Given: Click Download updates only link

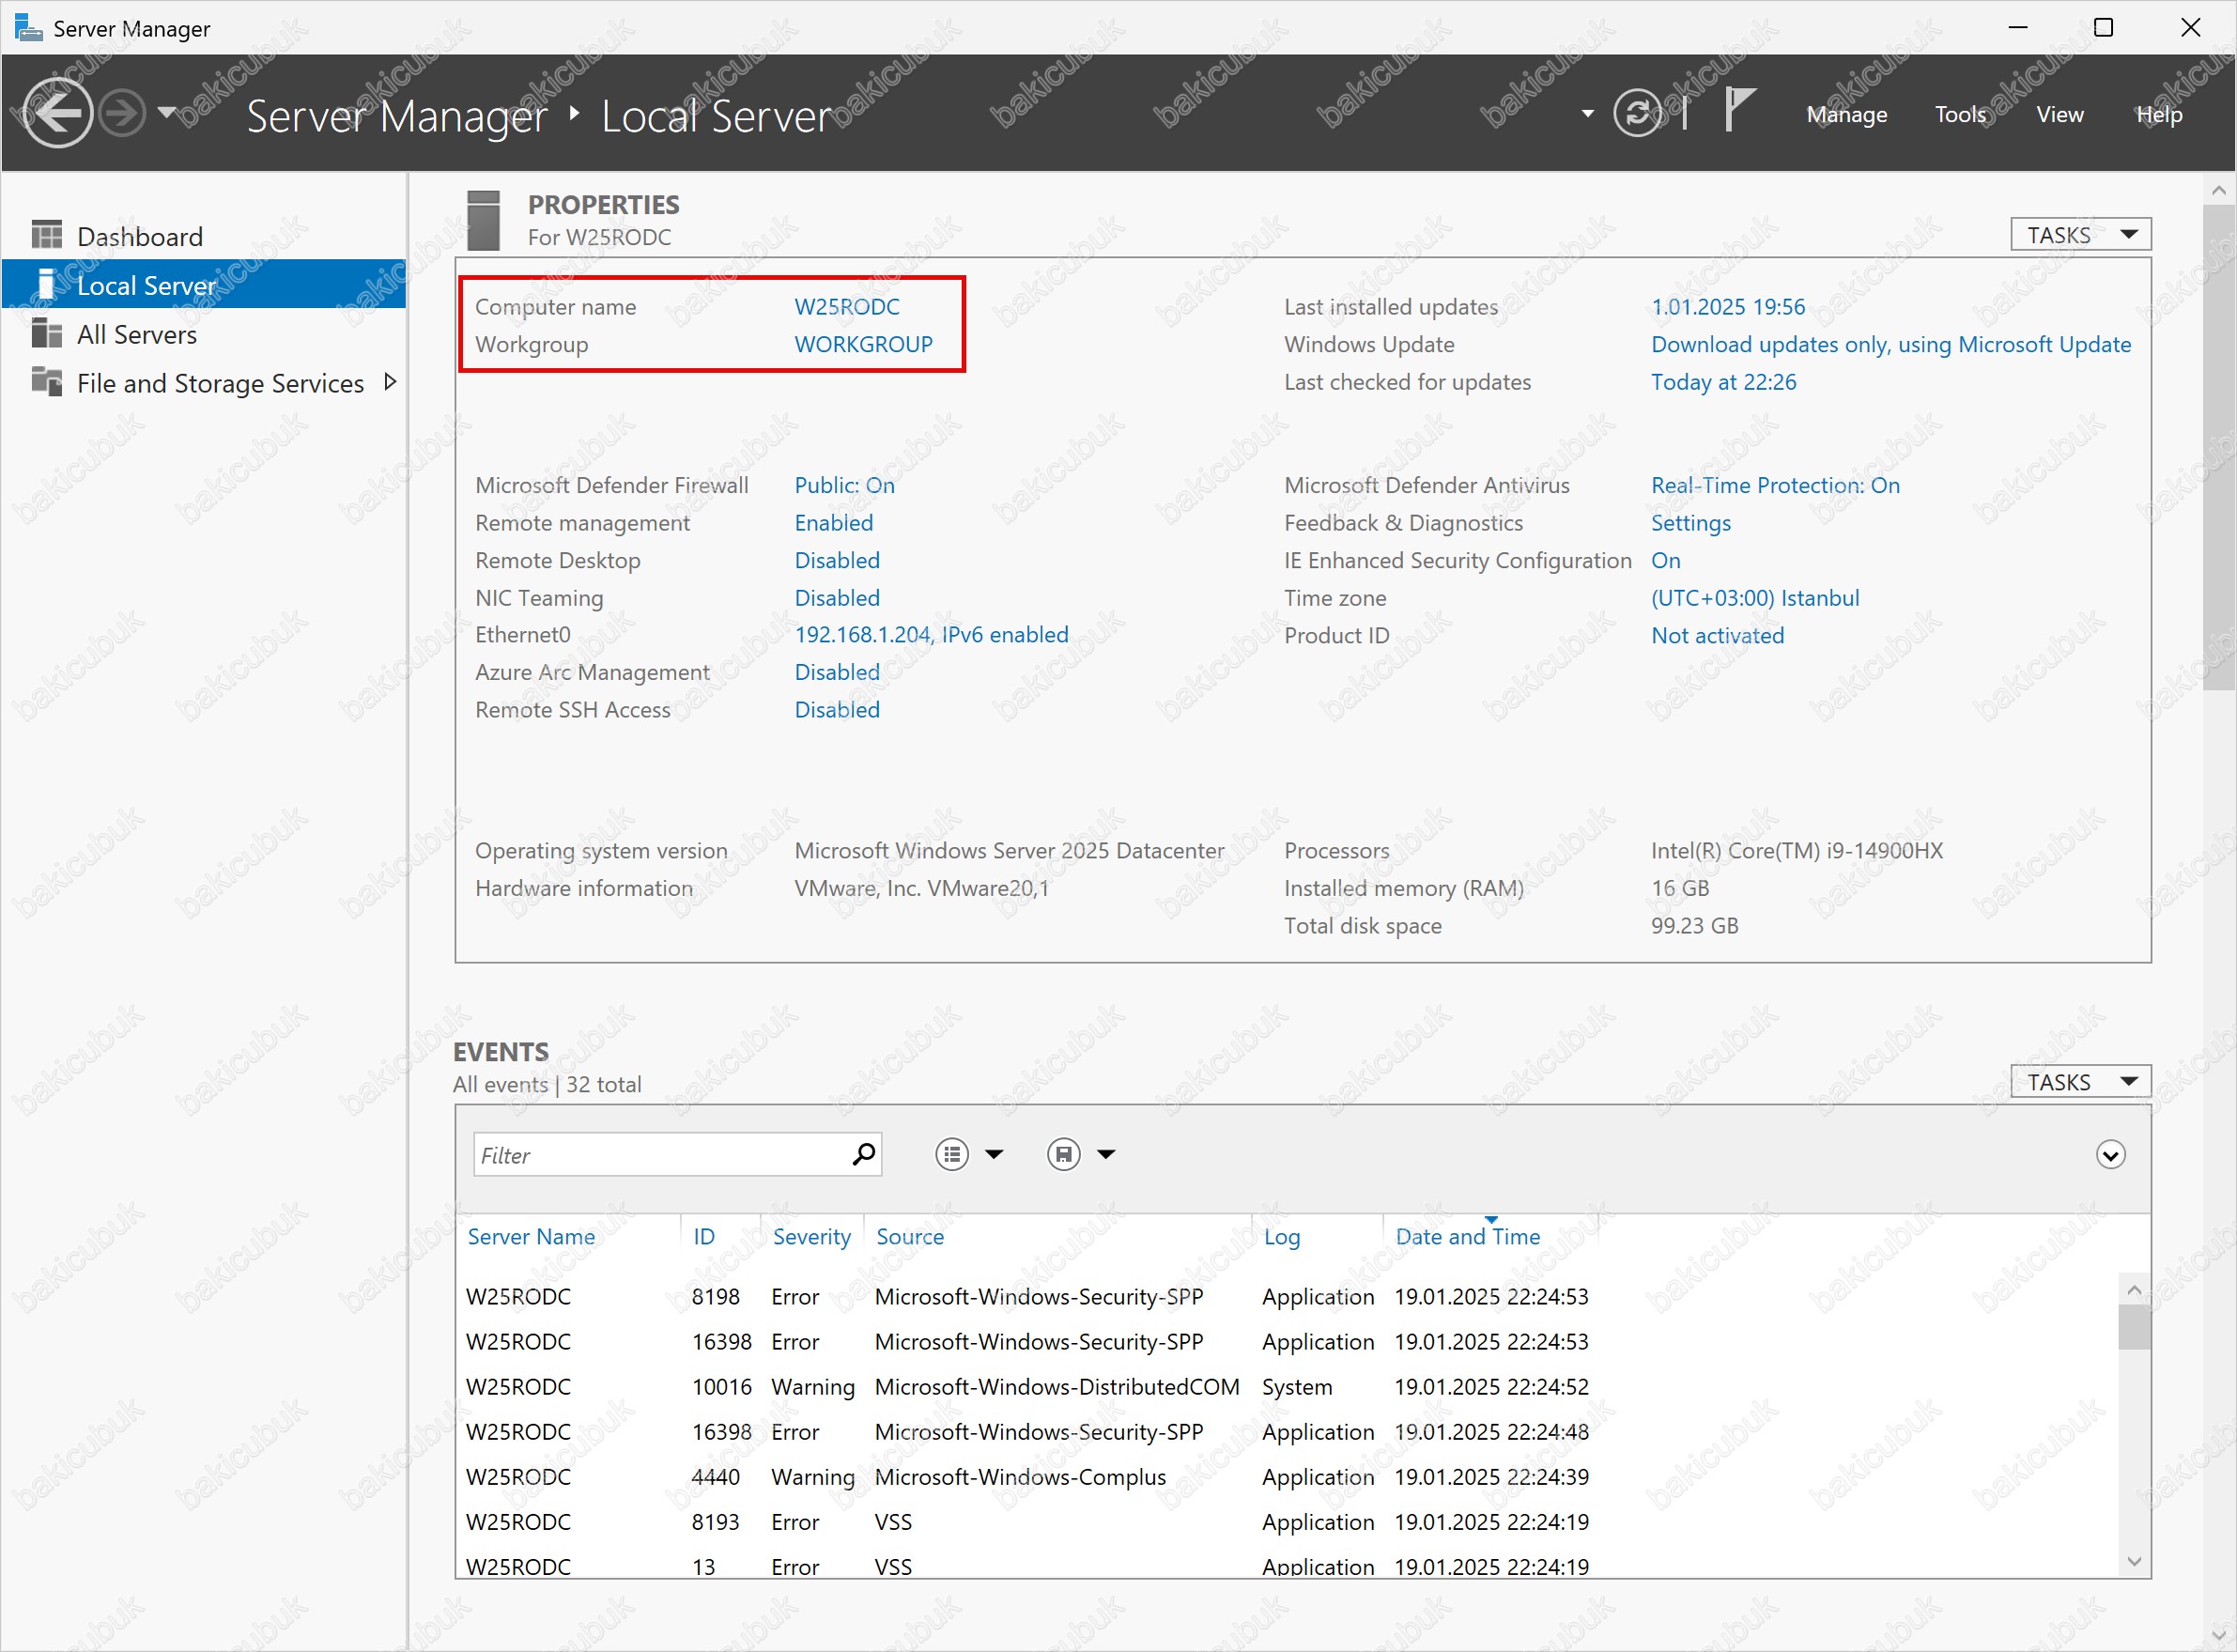Looking at the screenshot, I should click(x=1891, y=344).
